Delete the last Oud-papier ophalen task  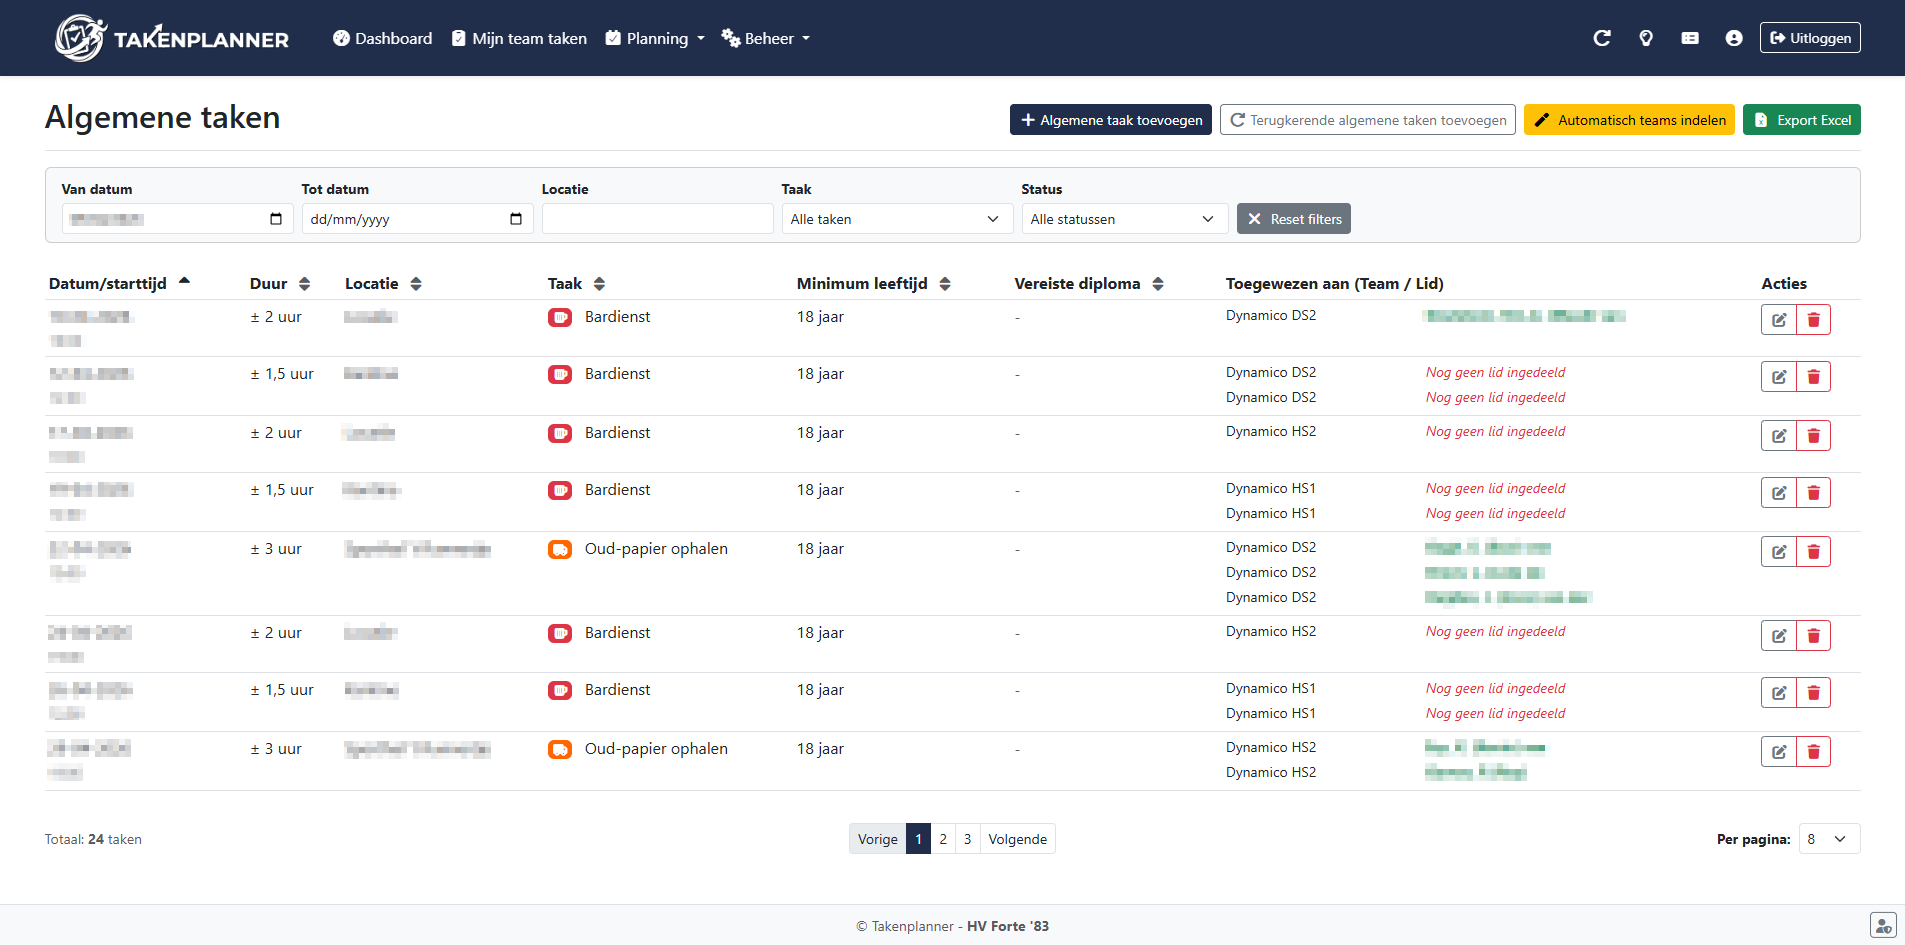pyautogui.click(x=1813, y=752)
